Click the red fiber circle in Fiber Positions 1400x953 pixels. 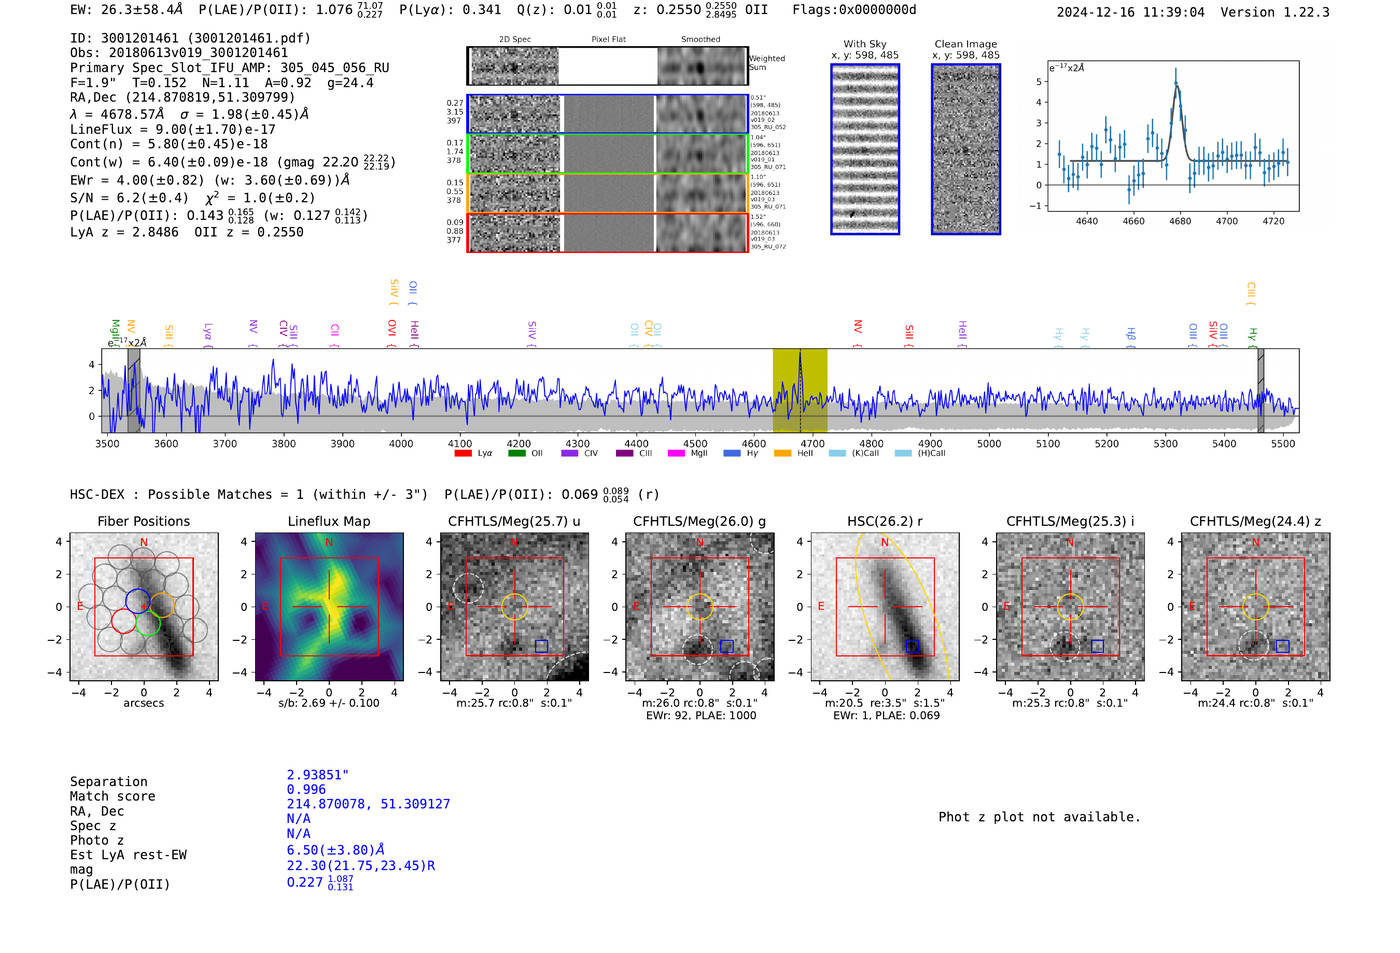124,621
